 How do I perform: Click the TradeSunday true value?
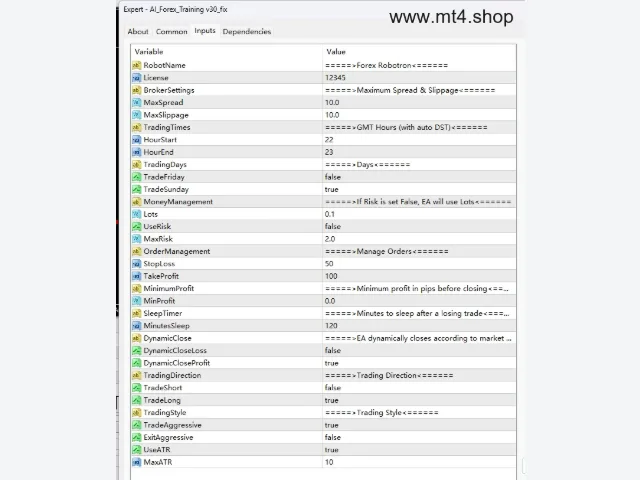click(331, 189)
